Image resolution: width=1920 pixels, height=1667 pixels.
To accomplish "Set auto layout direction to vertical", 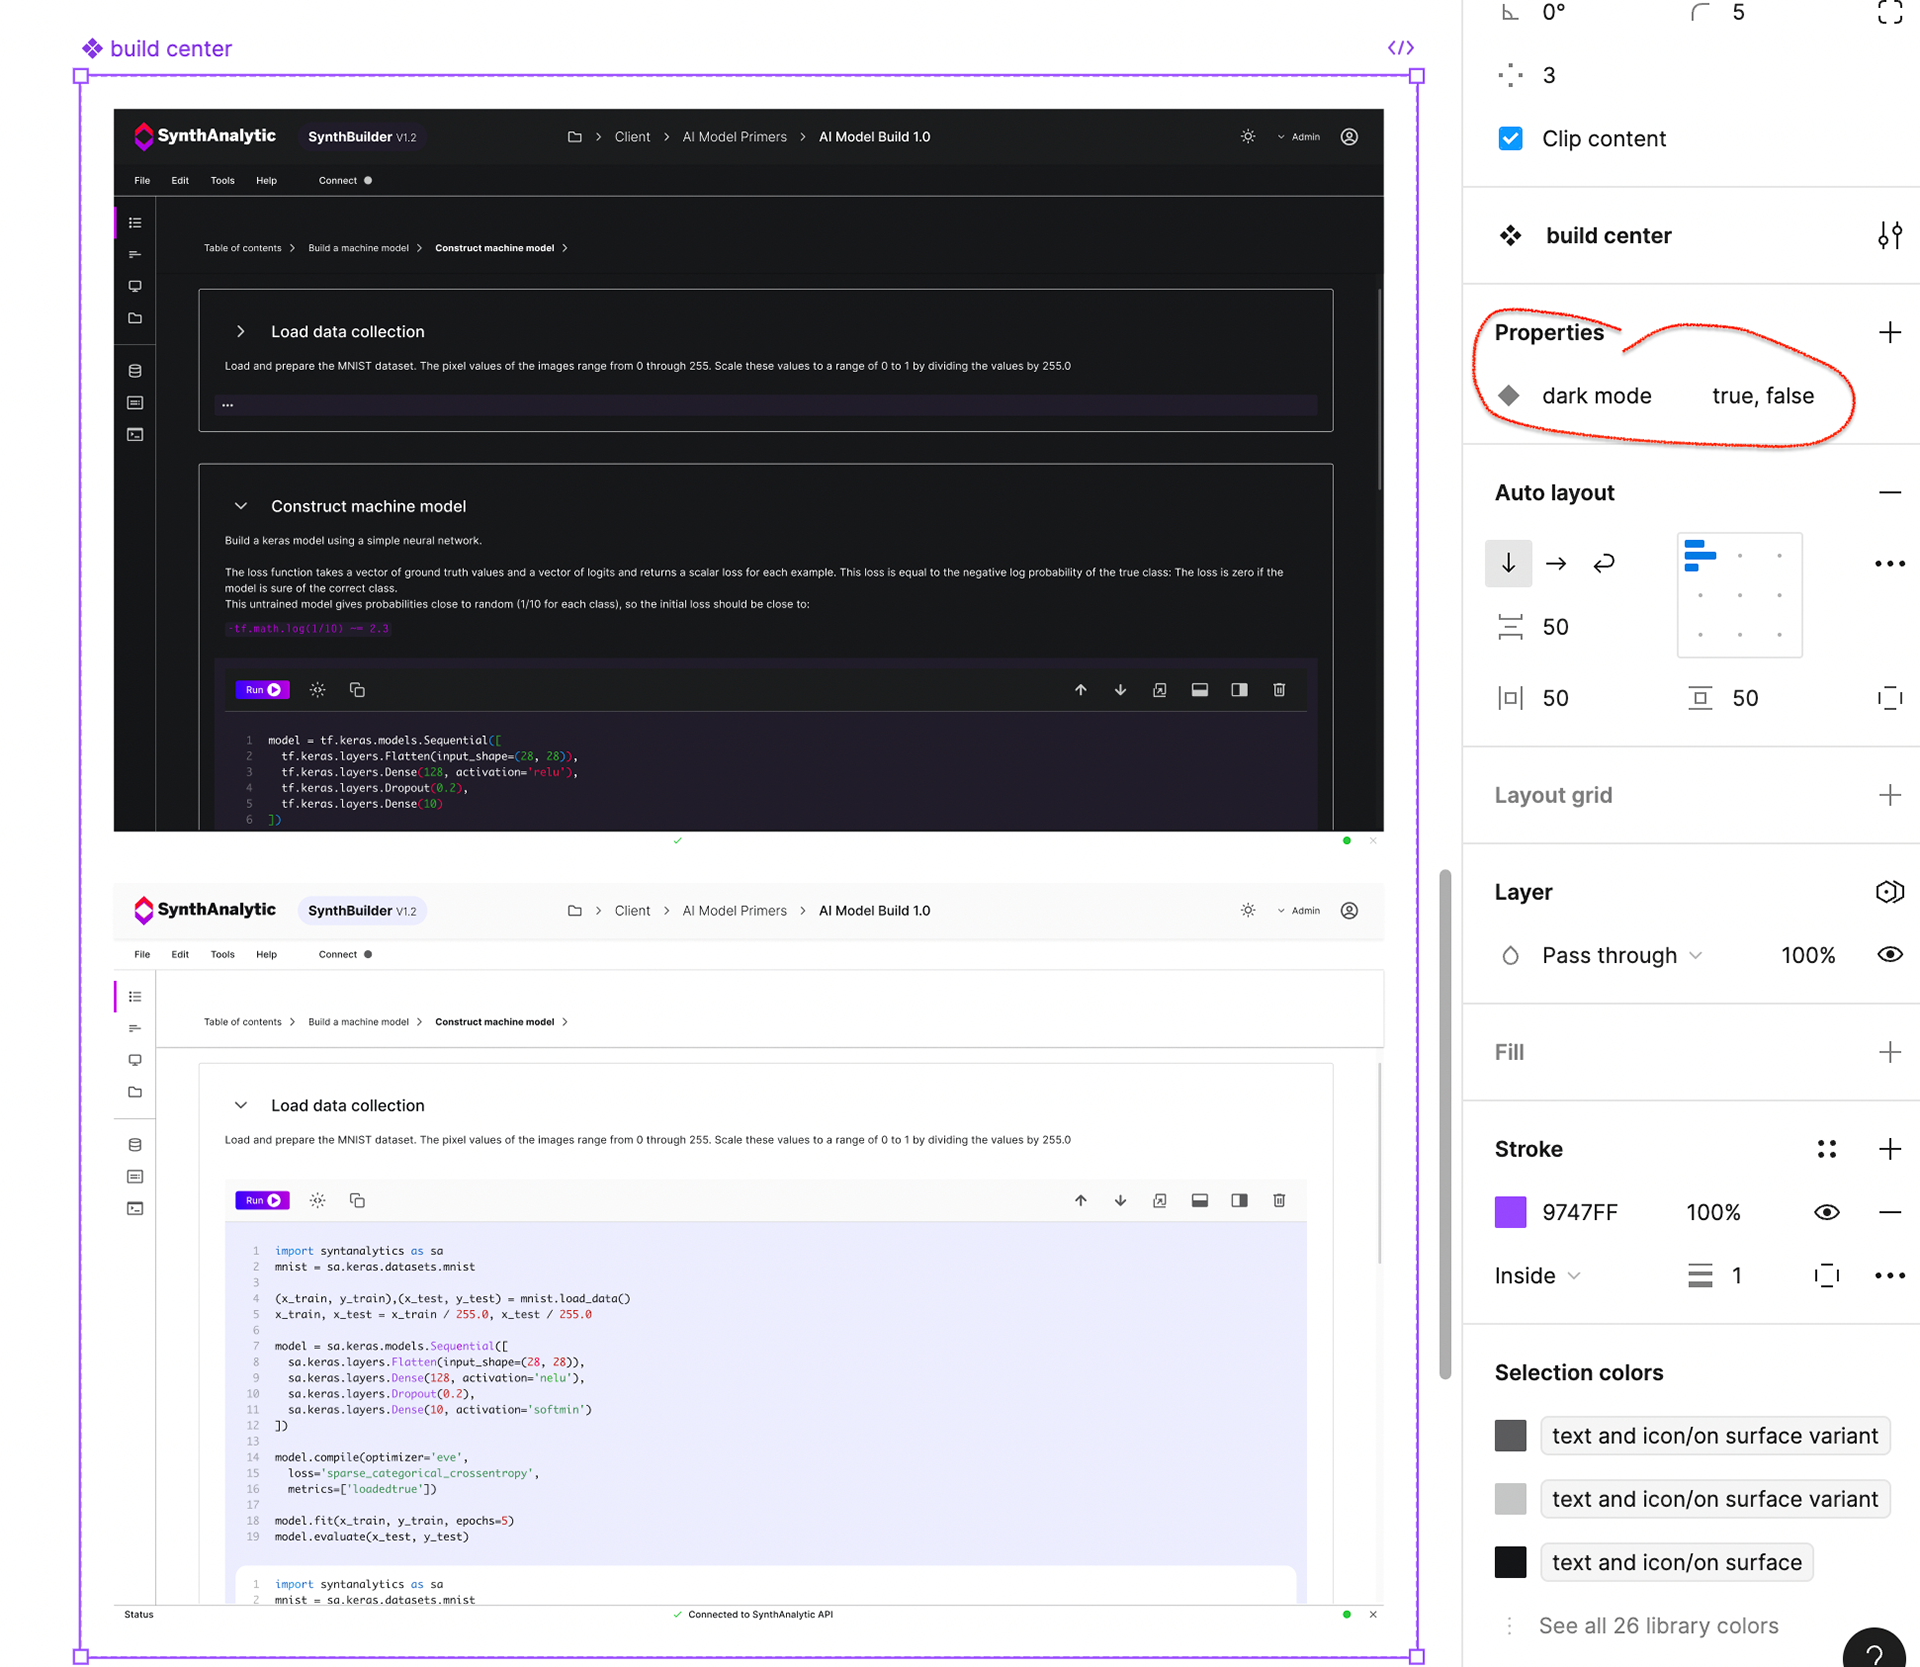I will click(x=1508, y=564).
